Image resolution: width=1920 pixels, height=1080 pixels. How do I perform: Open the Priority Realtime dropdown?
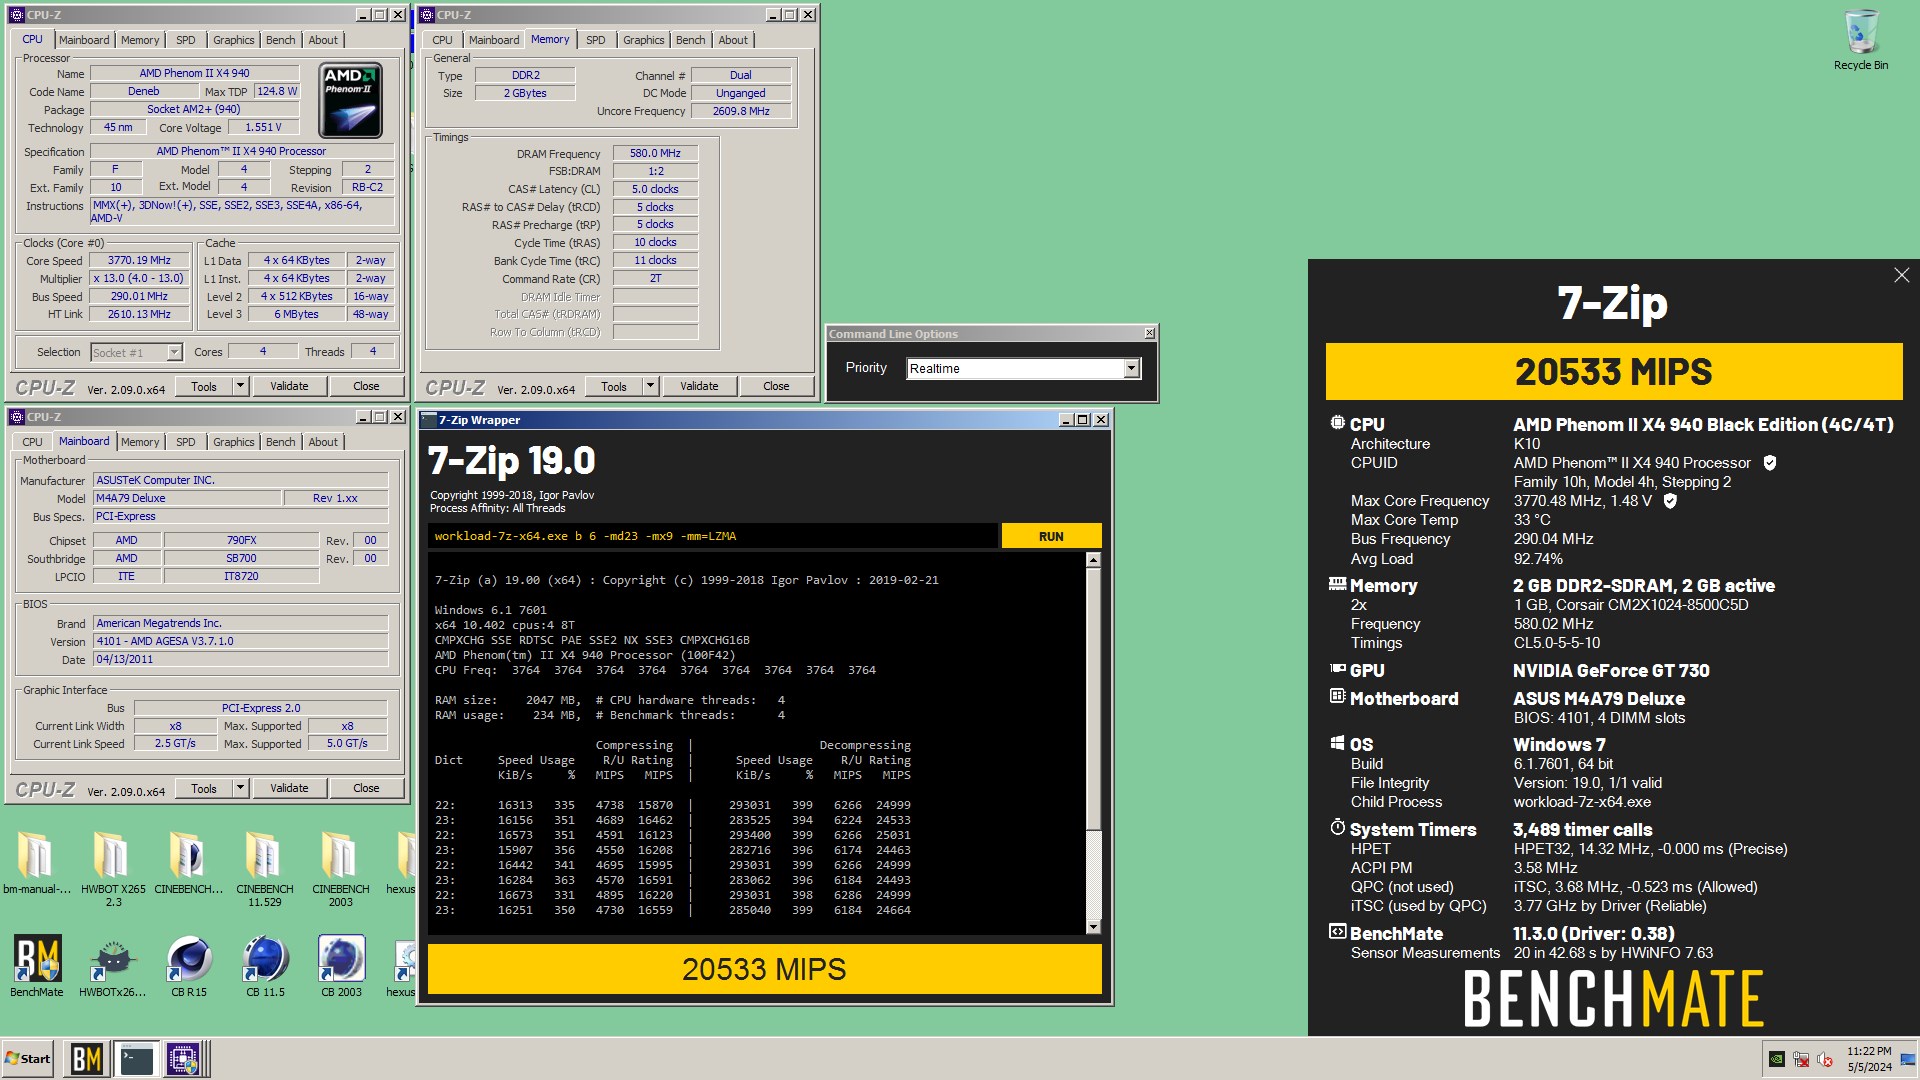pos(1131,368)
